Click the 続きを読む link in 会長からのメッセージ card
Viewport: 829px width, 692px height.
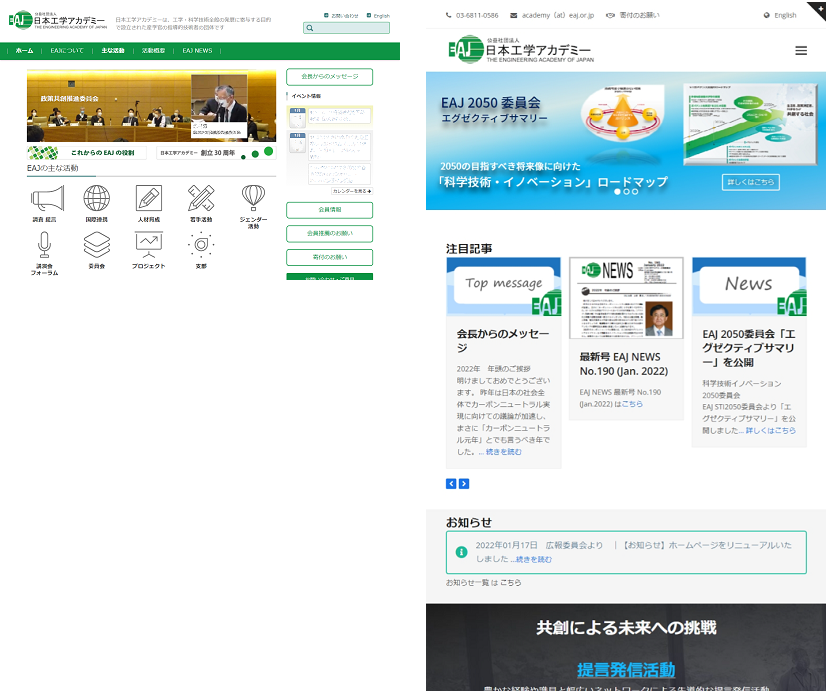[x=503, y=452]
